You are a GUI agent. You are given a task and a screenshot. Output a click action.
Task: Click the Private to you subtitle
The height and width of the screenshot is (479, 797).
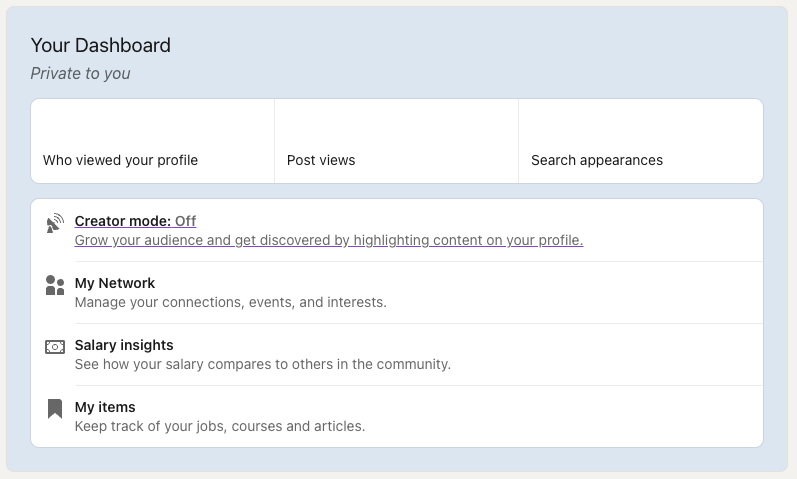point(80,73)
